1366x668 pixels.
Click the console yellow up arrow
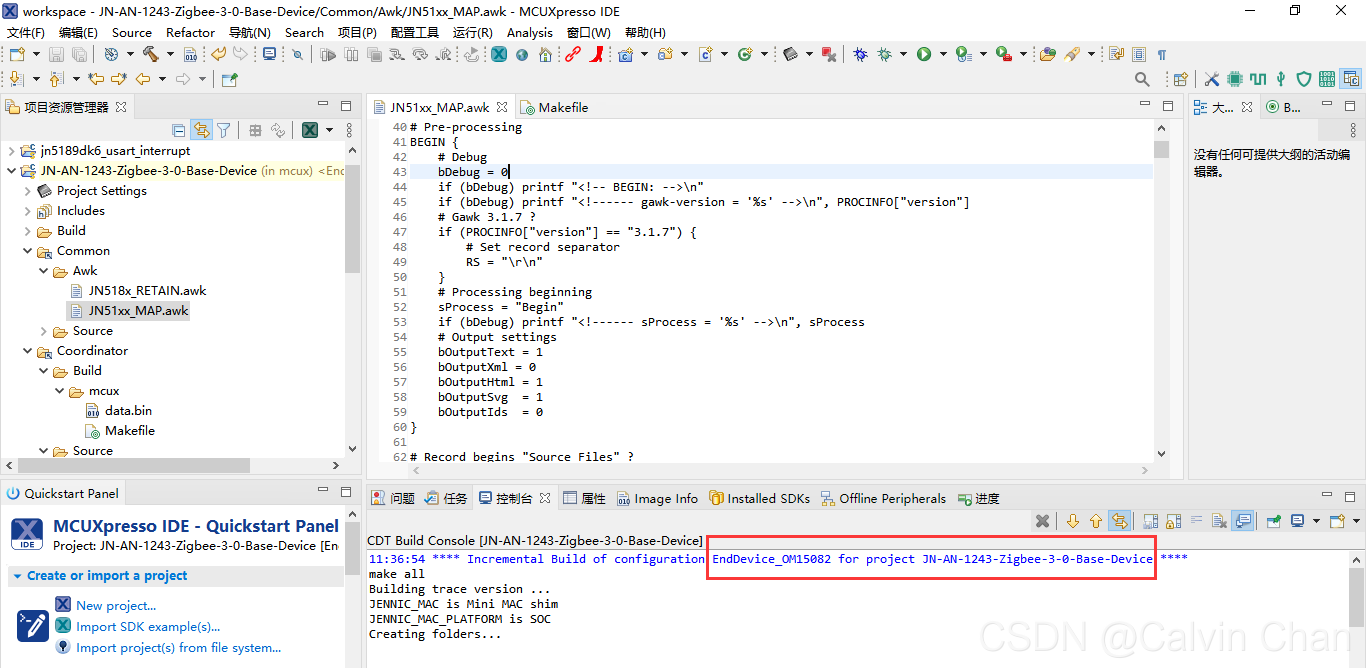click(x=1096, y=521)
